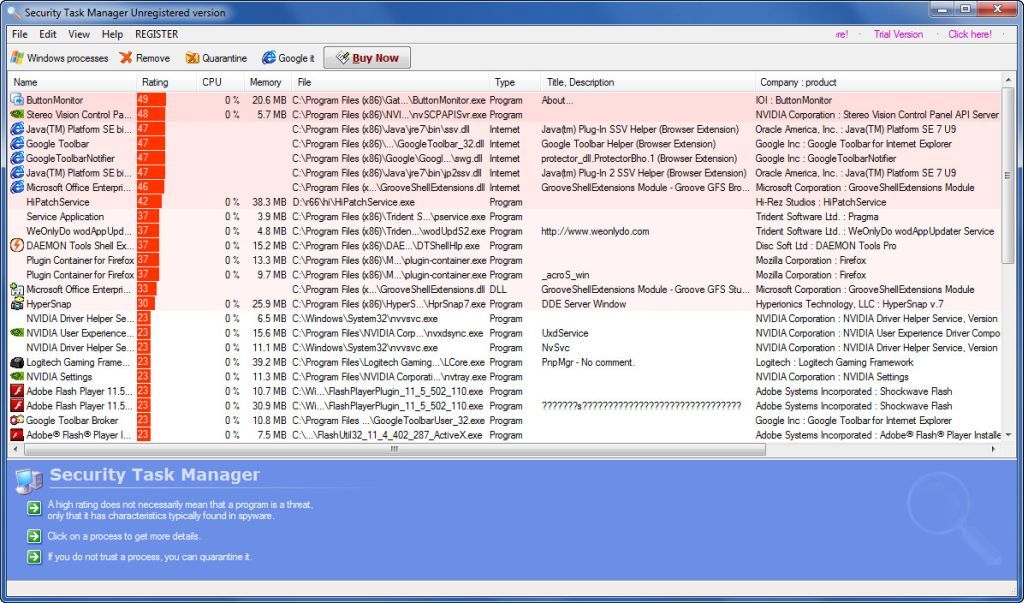
Task: Click icon of Microsoft Office Enterprise rated 46
Action: click(17, 187)
